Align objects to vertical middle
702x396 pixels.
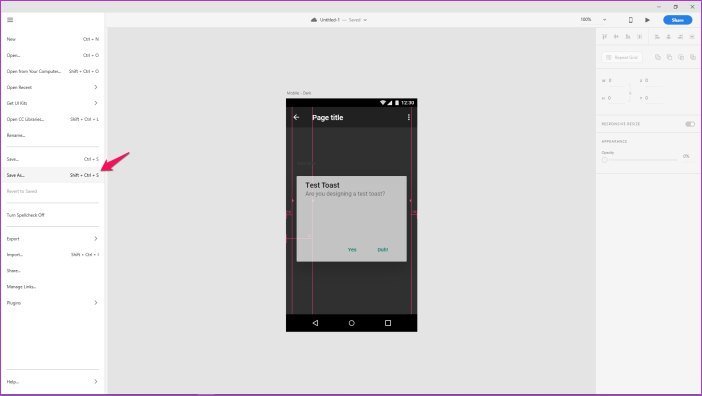pos(616,37)
